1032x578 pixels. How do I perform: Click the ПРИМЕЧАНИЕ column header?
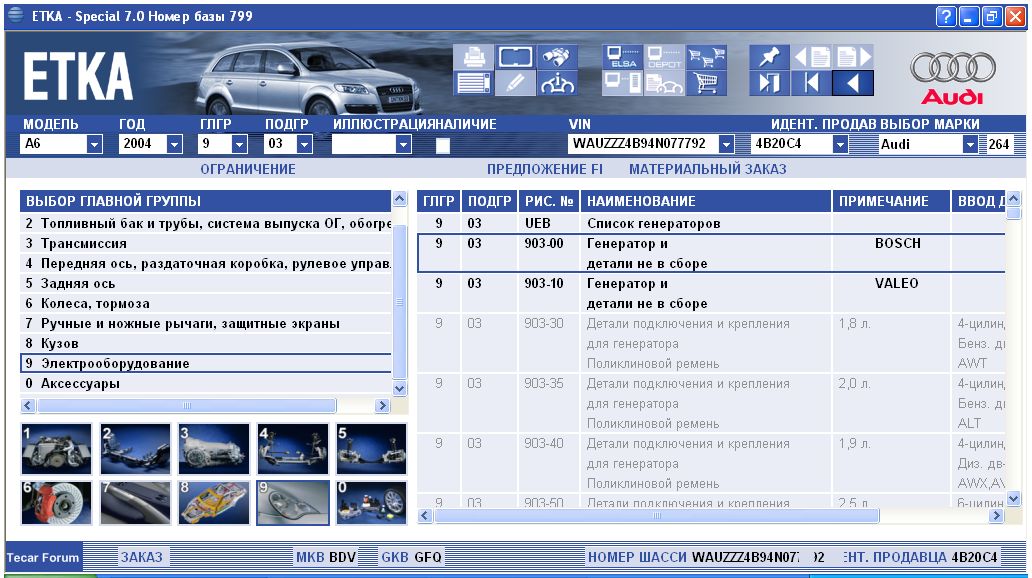(x=891, y=201)
